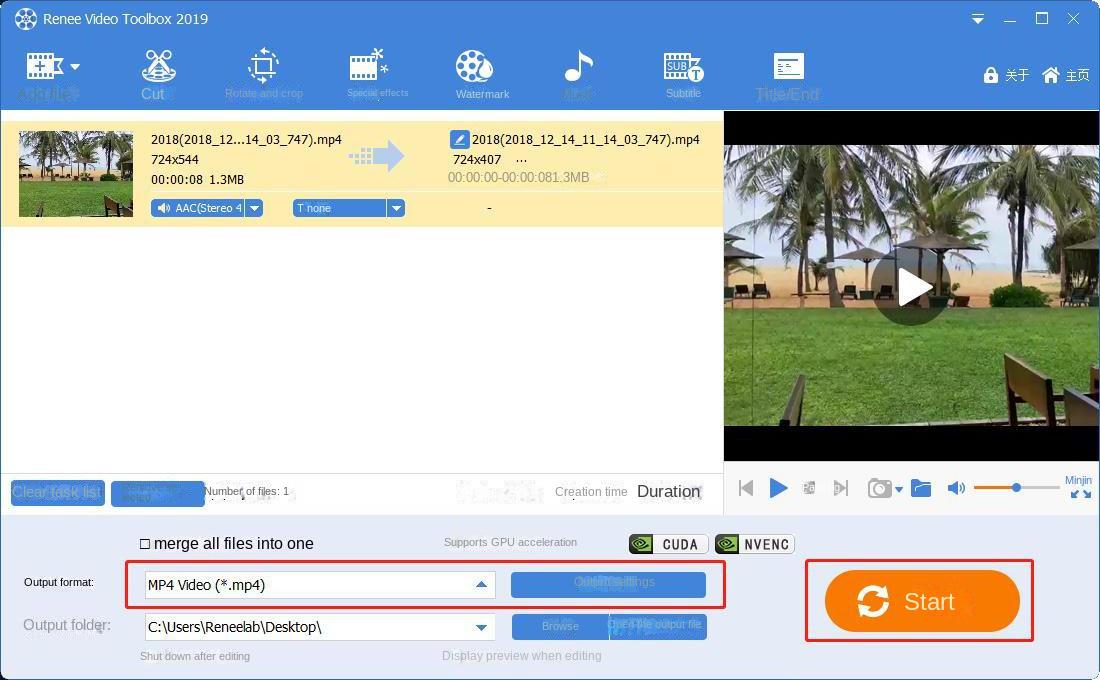Take a snapshot with the camera icon
The image size is (1100, 680).
tap(879, 488)
